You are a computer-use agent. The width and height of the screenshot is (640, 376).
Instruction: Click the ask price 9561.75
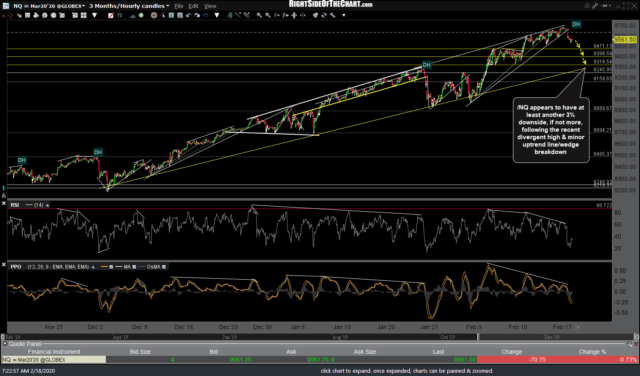tap(318, 360)
